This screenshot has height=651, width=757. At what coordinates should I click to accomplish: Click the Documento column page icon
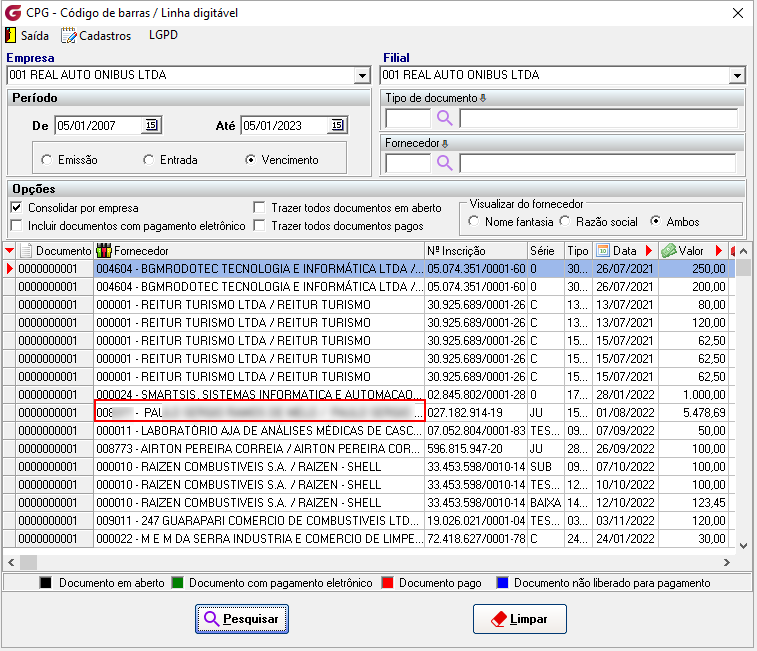coord(26,251)
